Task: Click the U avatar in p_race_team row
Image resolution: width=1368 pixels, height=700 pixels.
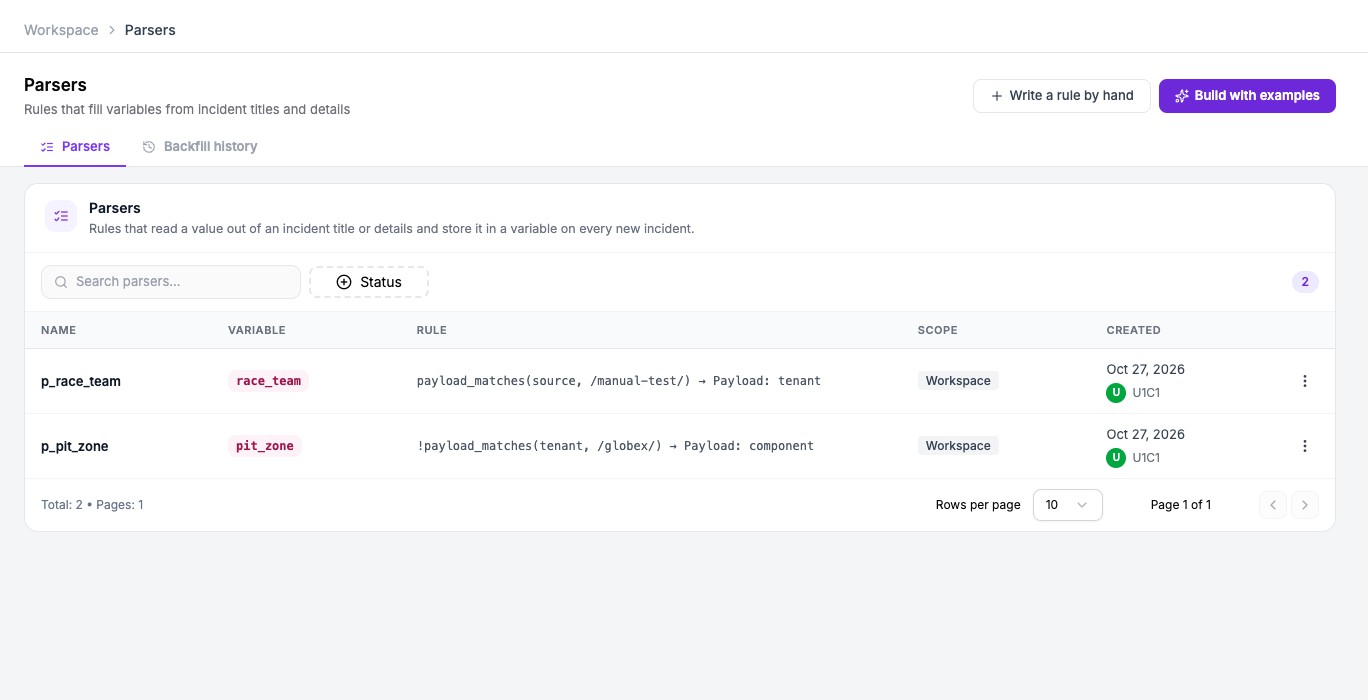Action: coord(1116,393)
